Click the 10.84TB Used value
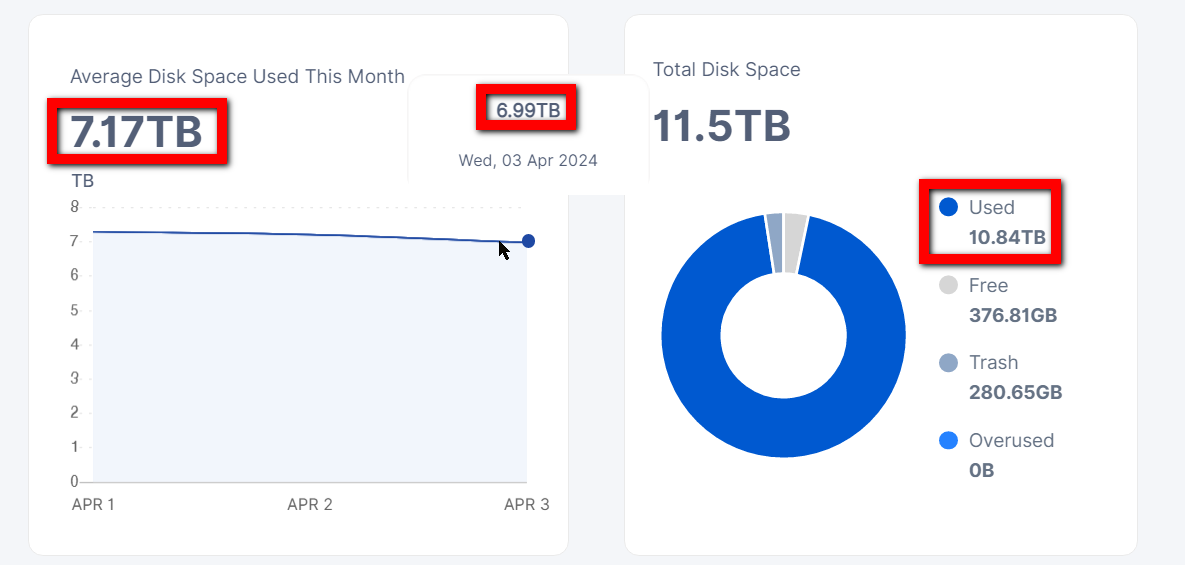 [1007, 238]
